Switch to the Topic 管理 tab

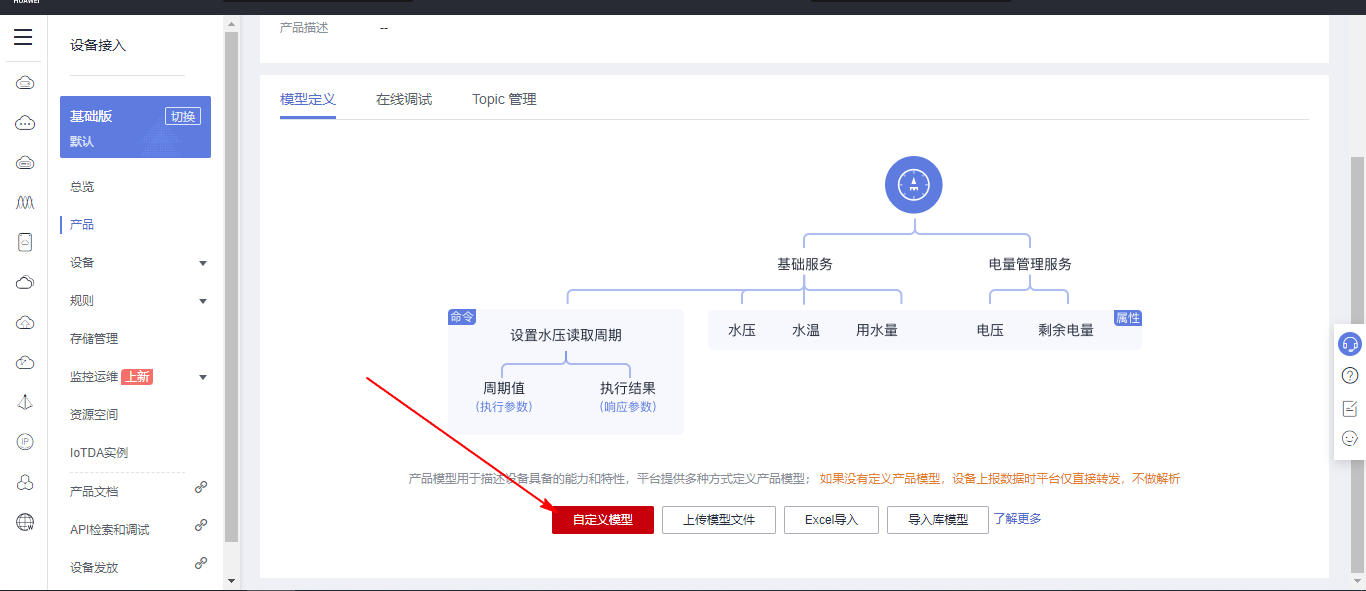click(x=504, y=100)
